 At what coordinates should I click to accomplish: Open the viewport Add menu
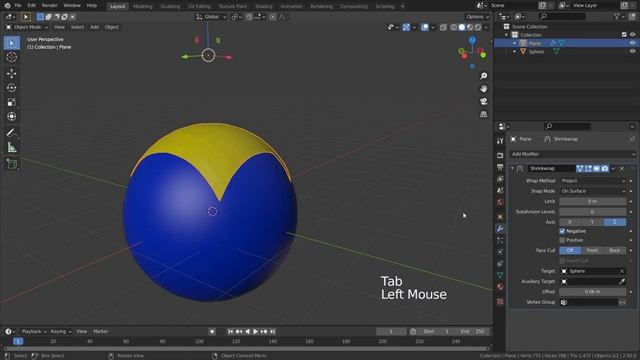pos(94,27)
